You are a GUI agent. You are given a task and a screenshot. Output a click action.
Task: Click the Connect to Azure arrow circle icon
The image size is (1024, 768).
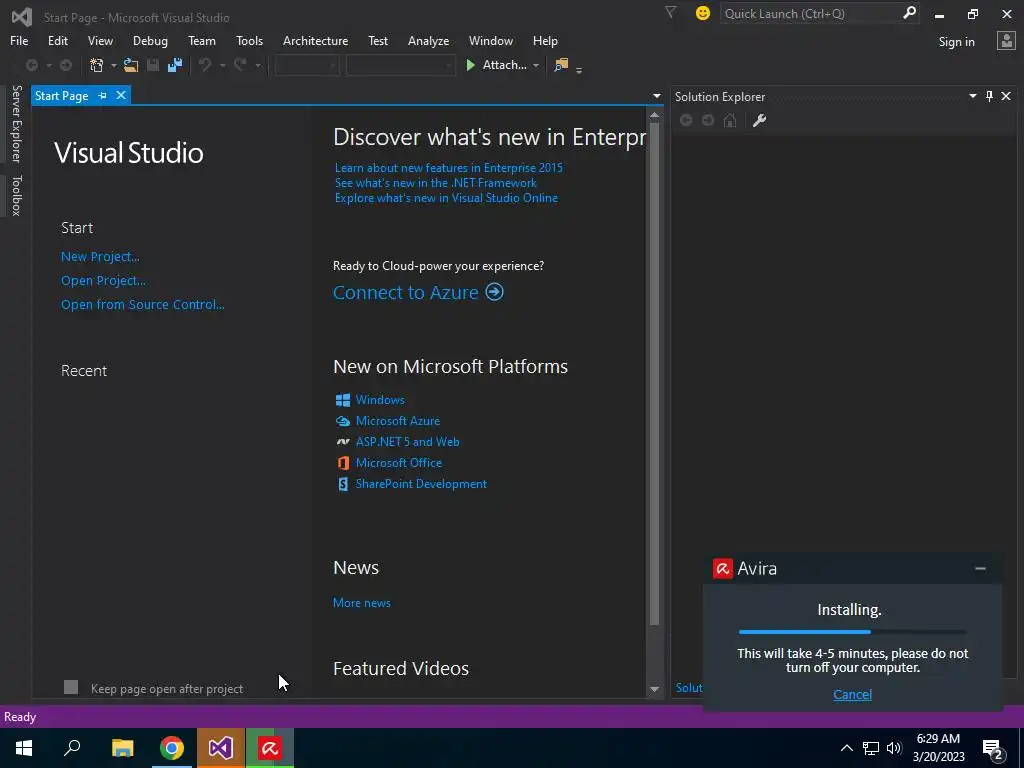click(494, 292)
